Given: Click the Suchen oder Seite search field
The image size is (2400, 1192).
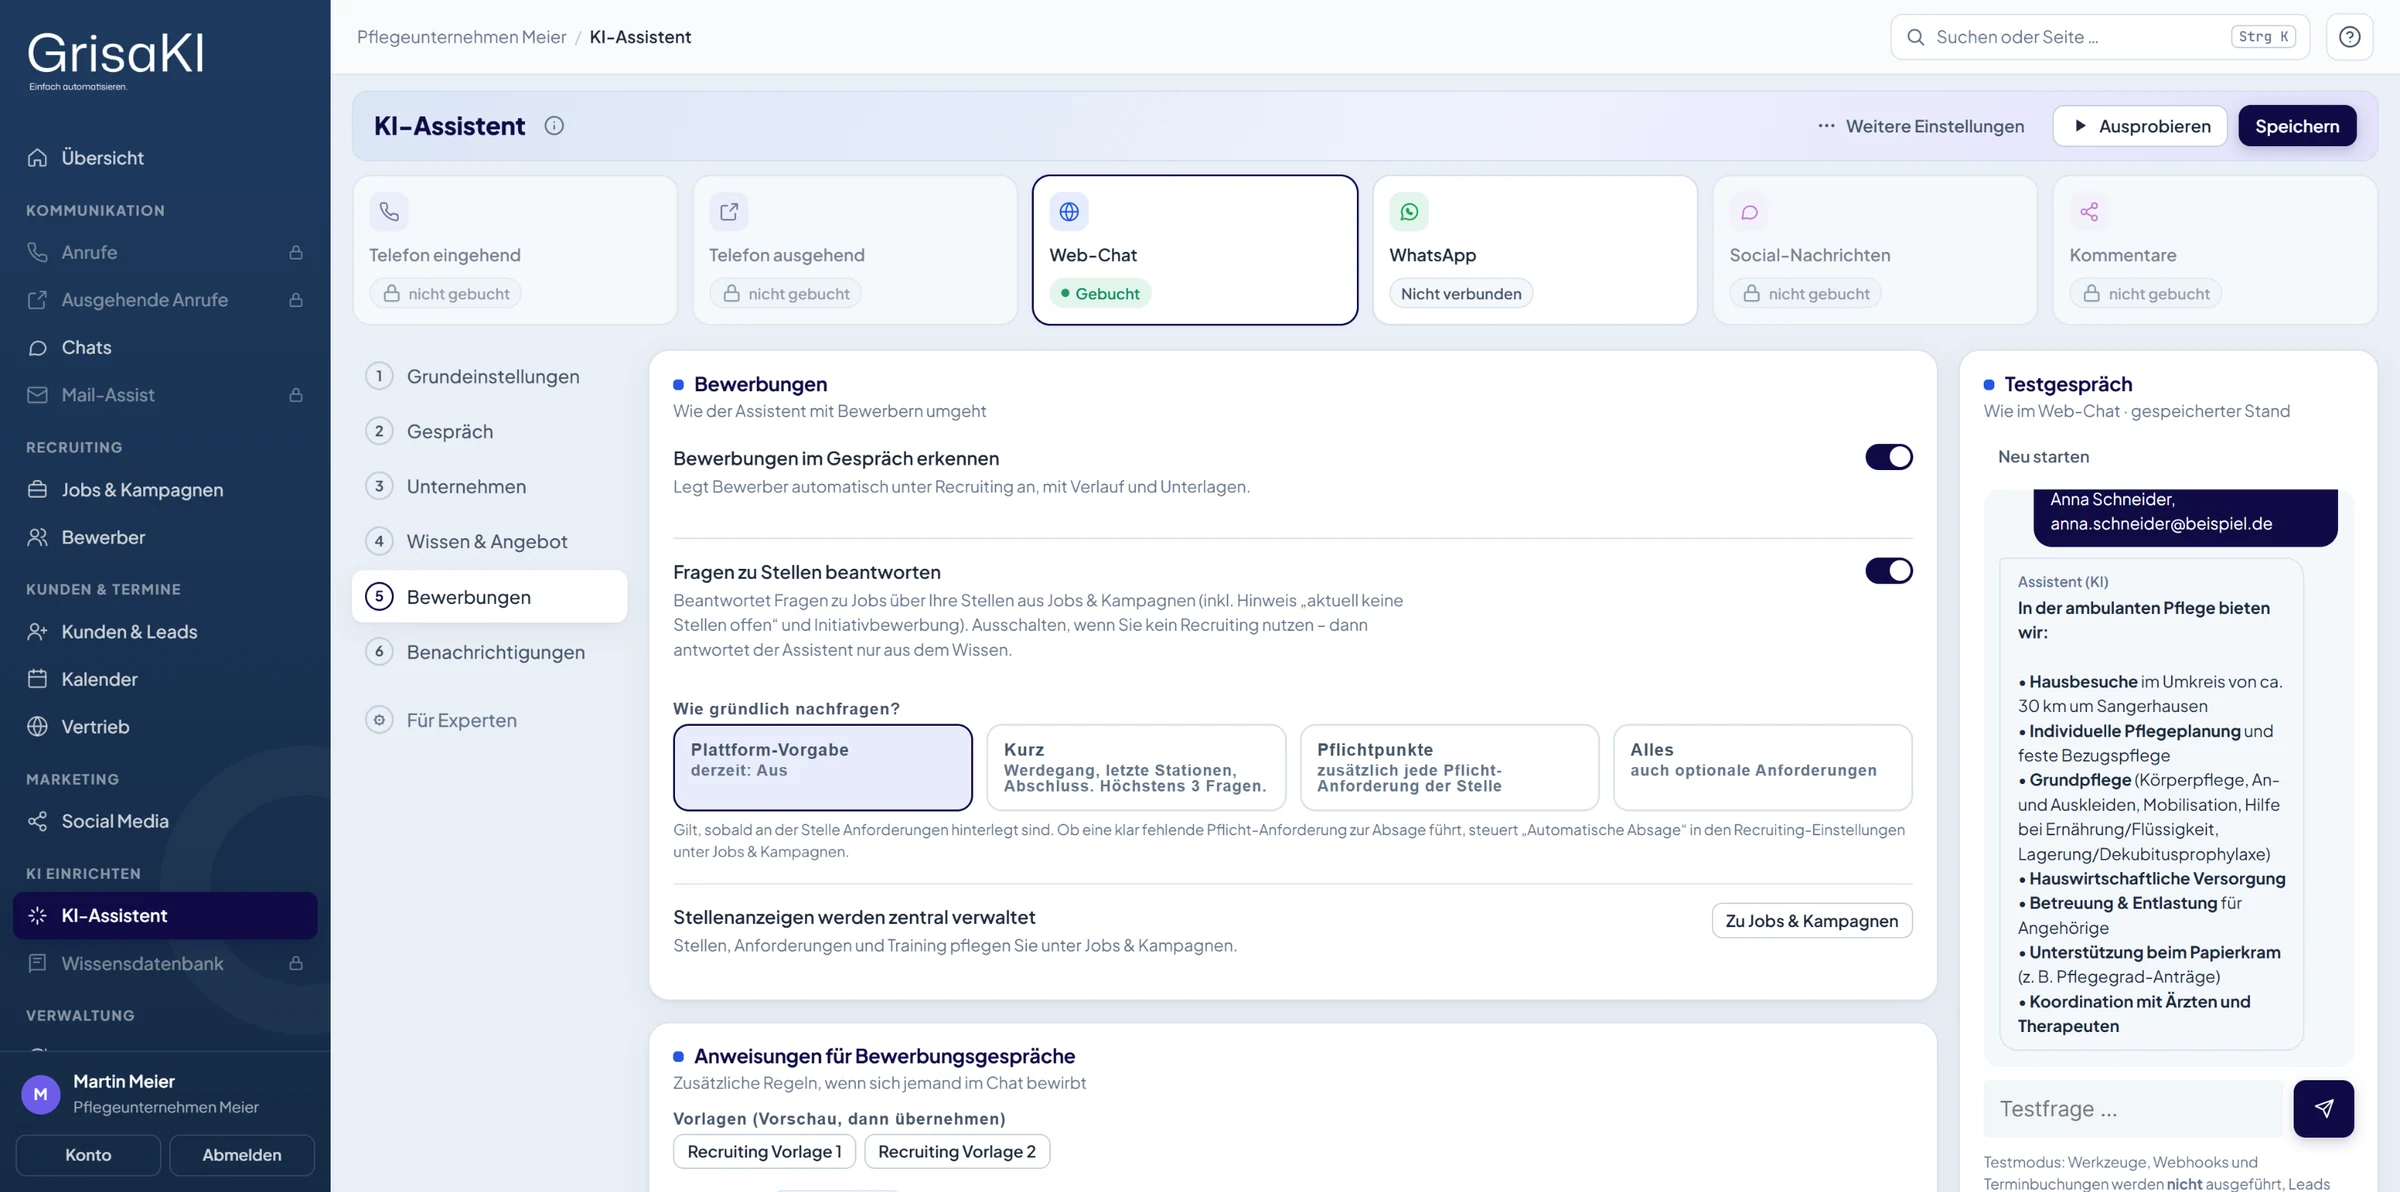Looking at the screenshot, I should coord(2099,37).
